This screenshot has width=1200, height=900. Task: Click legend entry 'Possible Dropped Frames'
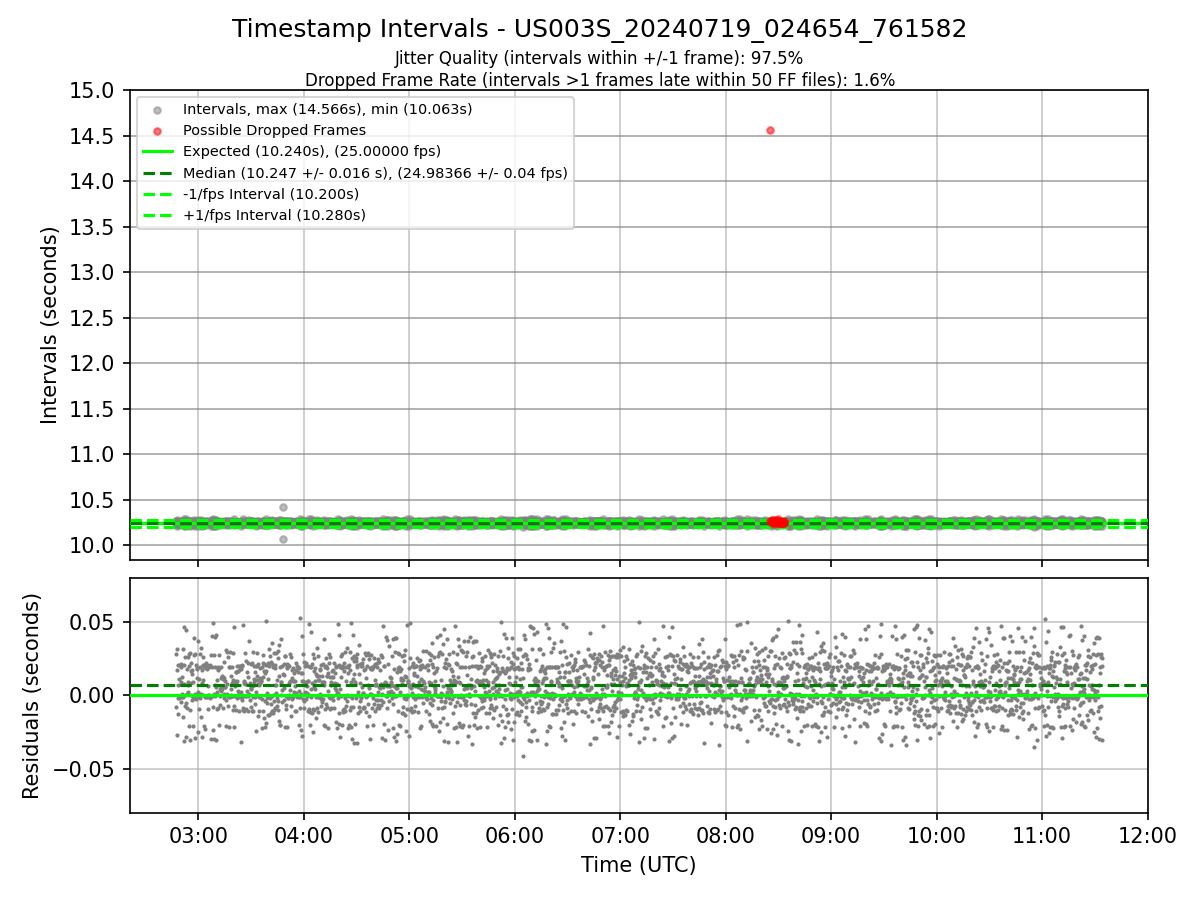274,130
